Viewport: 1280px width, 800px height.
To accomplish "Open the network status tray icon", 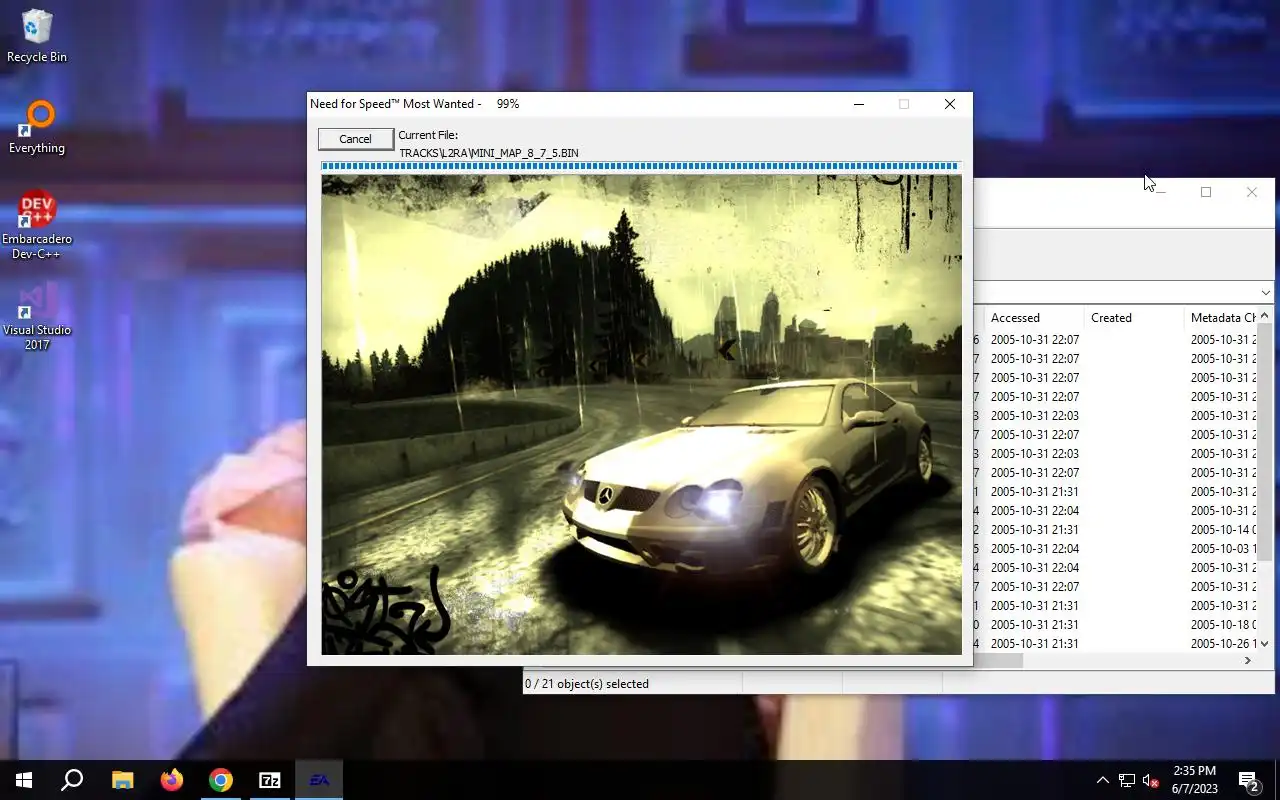I will tap(1127, 780).
